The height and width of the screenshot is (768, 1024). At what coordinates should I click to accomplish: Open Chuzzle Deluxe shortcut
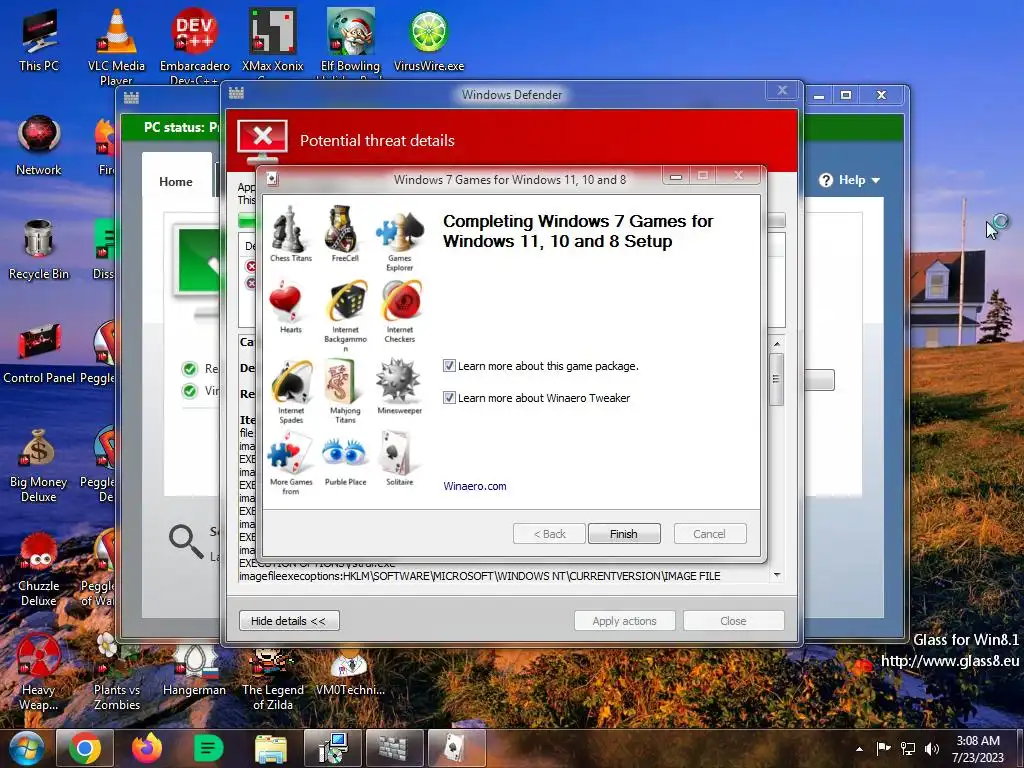pyautogui.click(x=39, y=569)
